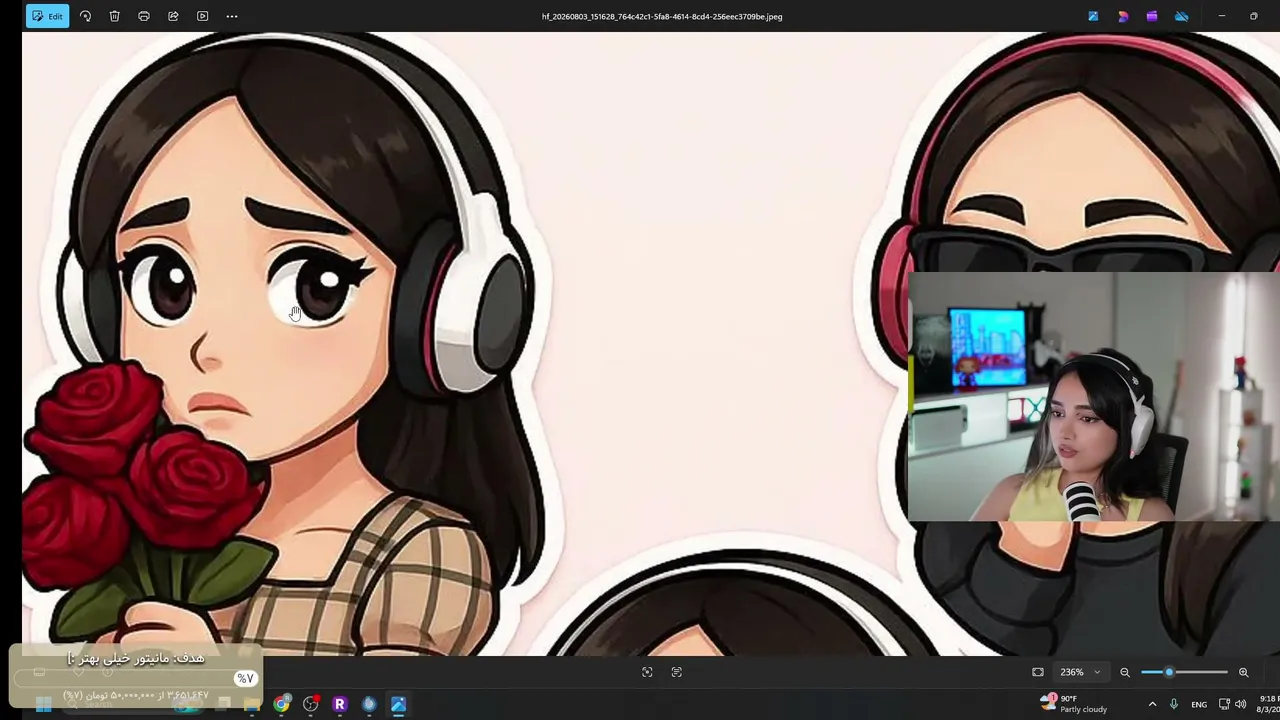Viewport: 1280px width, 720px height.
Task: Minimize the Photos window
Action: tap(1222, 16)
